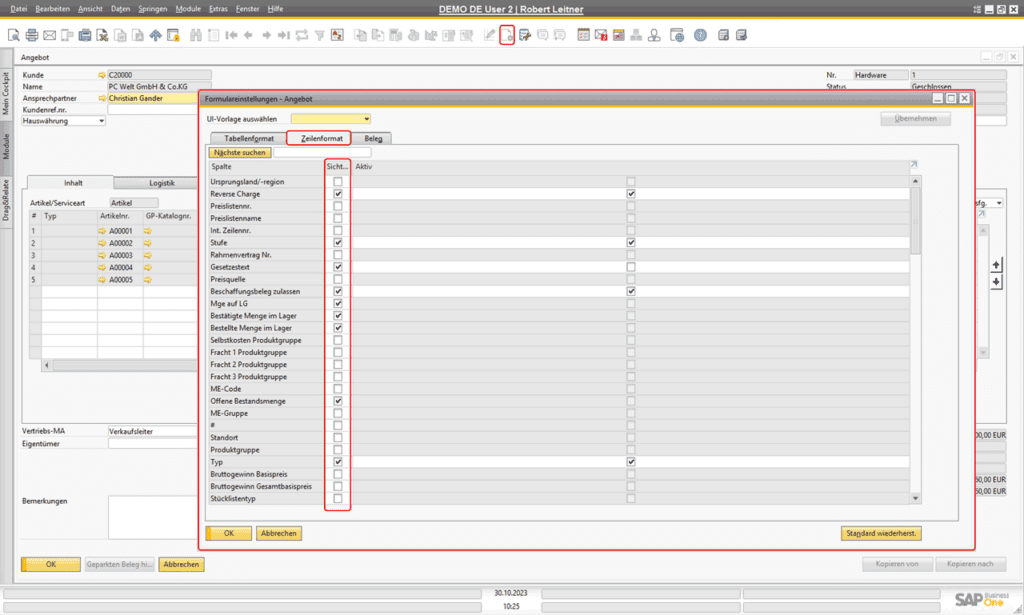Open the UI-Vorlage auswählen dropdown

coord(366,117)
